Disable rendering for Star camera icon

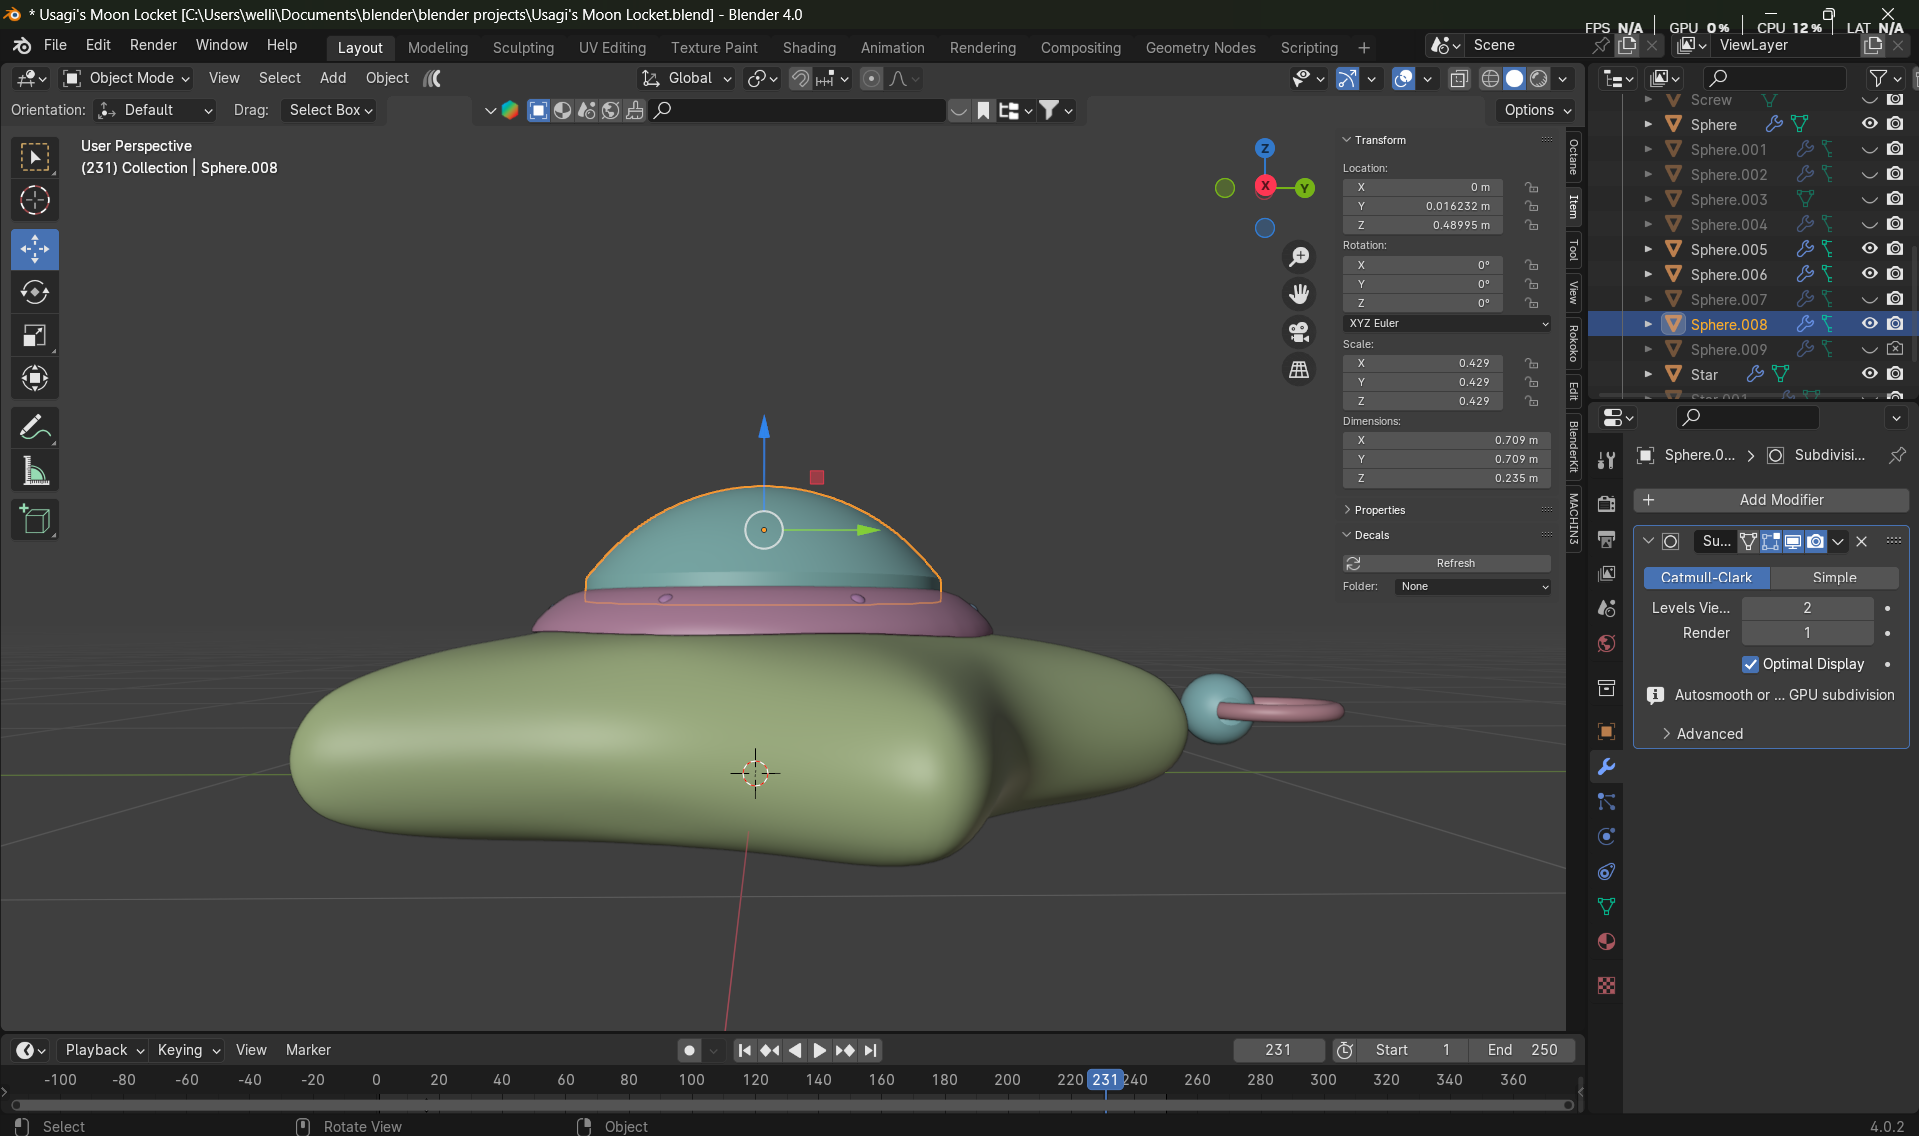pyautogui.click(x=1895, y=373)
